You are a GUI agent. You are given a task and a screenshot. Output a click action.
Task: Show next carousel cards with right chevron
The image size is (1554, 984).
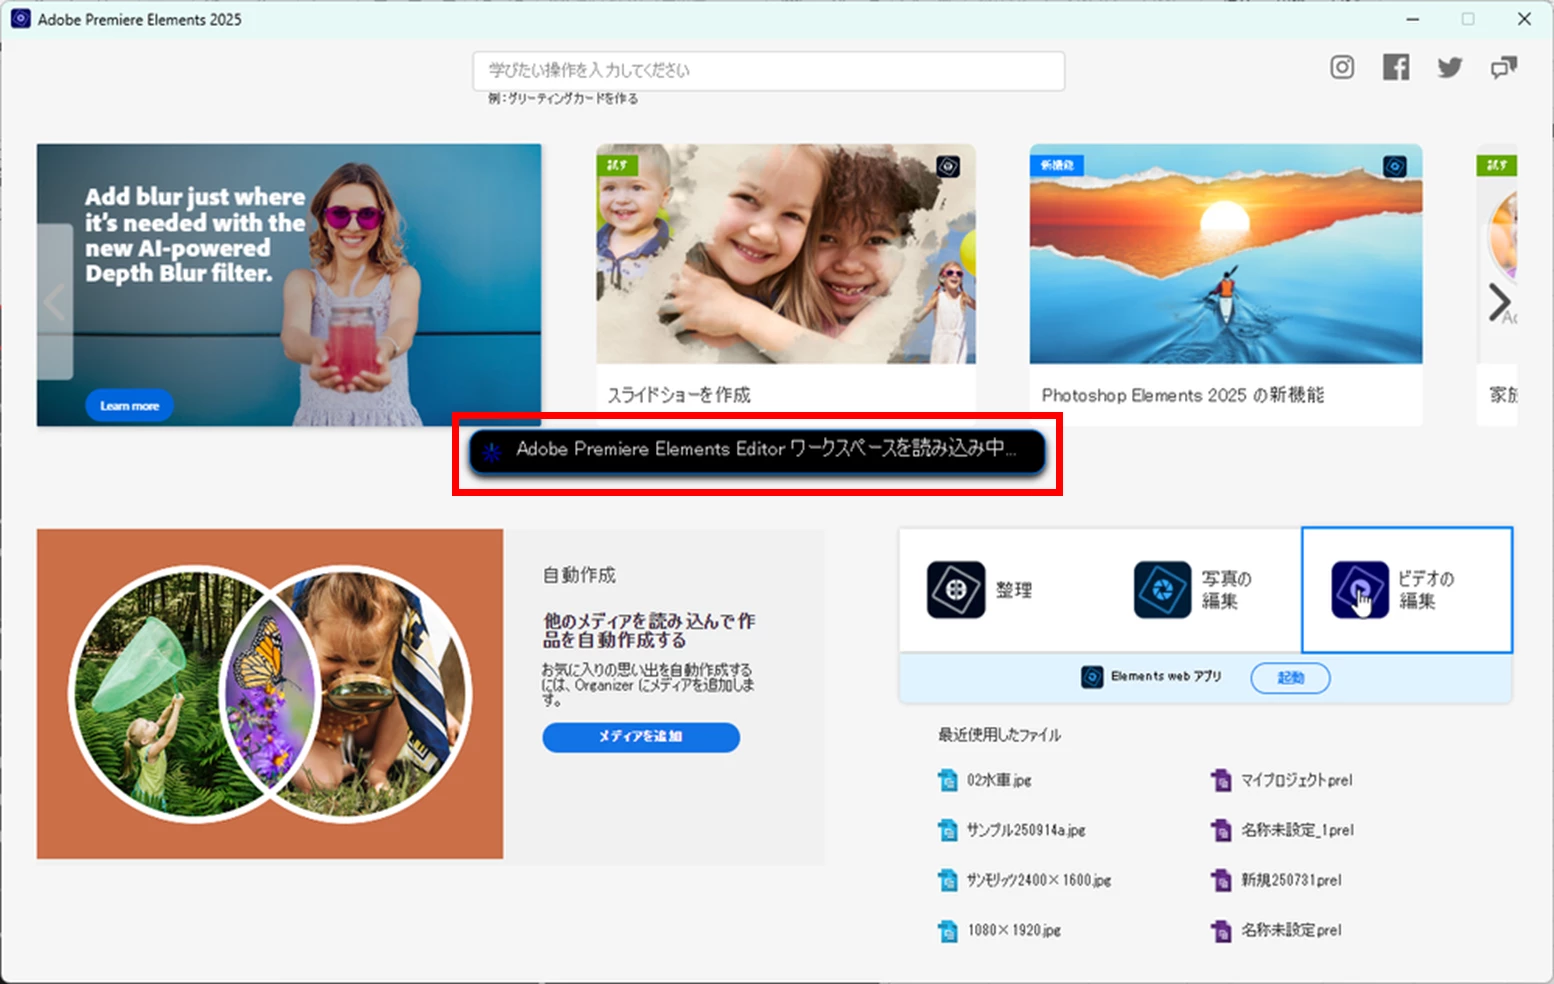[x=1499, y=302]
